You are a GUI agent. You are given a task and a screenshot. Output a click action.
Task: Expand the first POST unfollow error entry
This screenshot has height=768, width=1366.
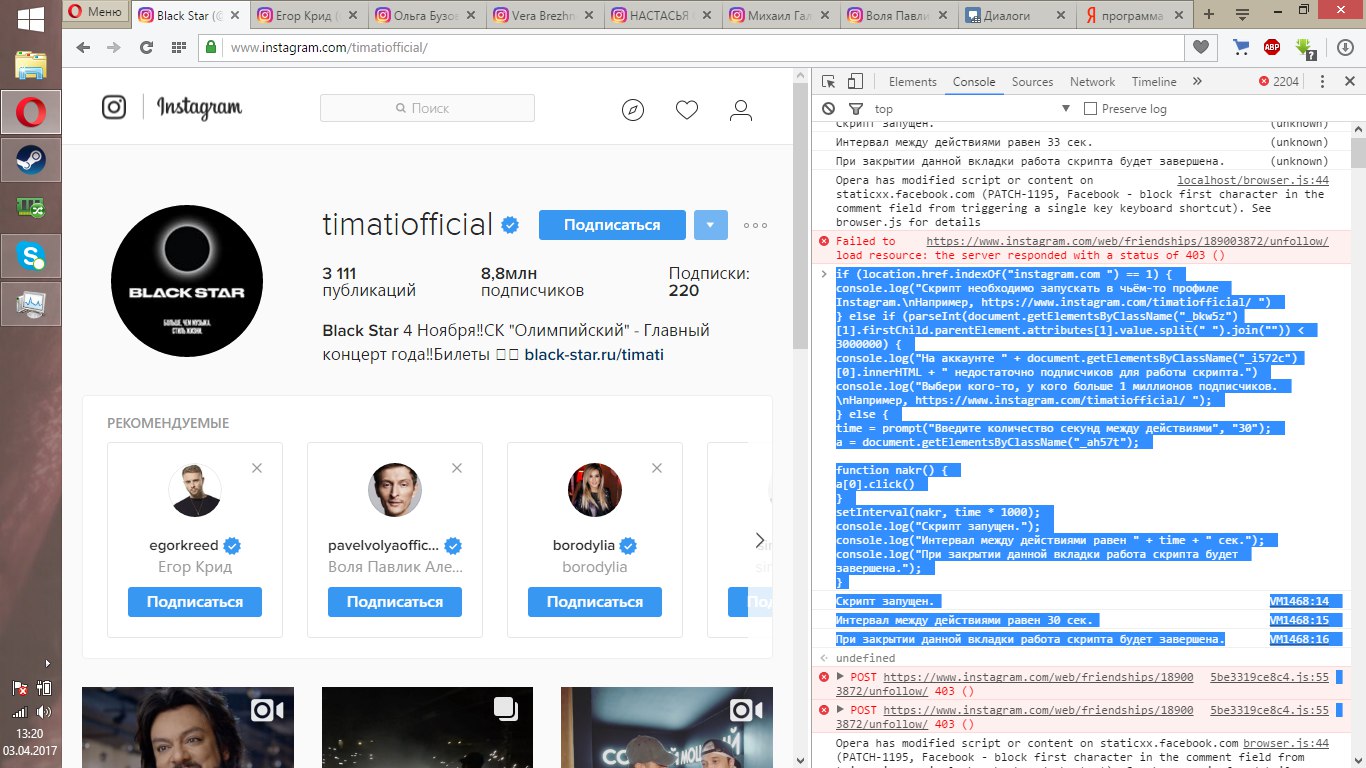click(841, 677)
